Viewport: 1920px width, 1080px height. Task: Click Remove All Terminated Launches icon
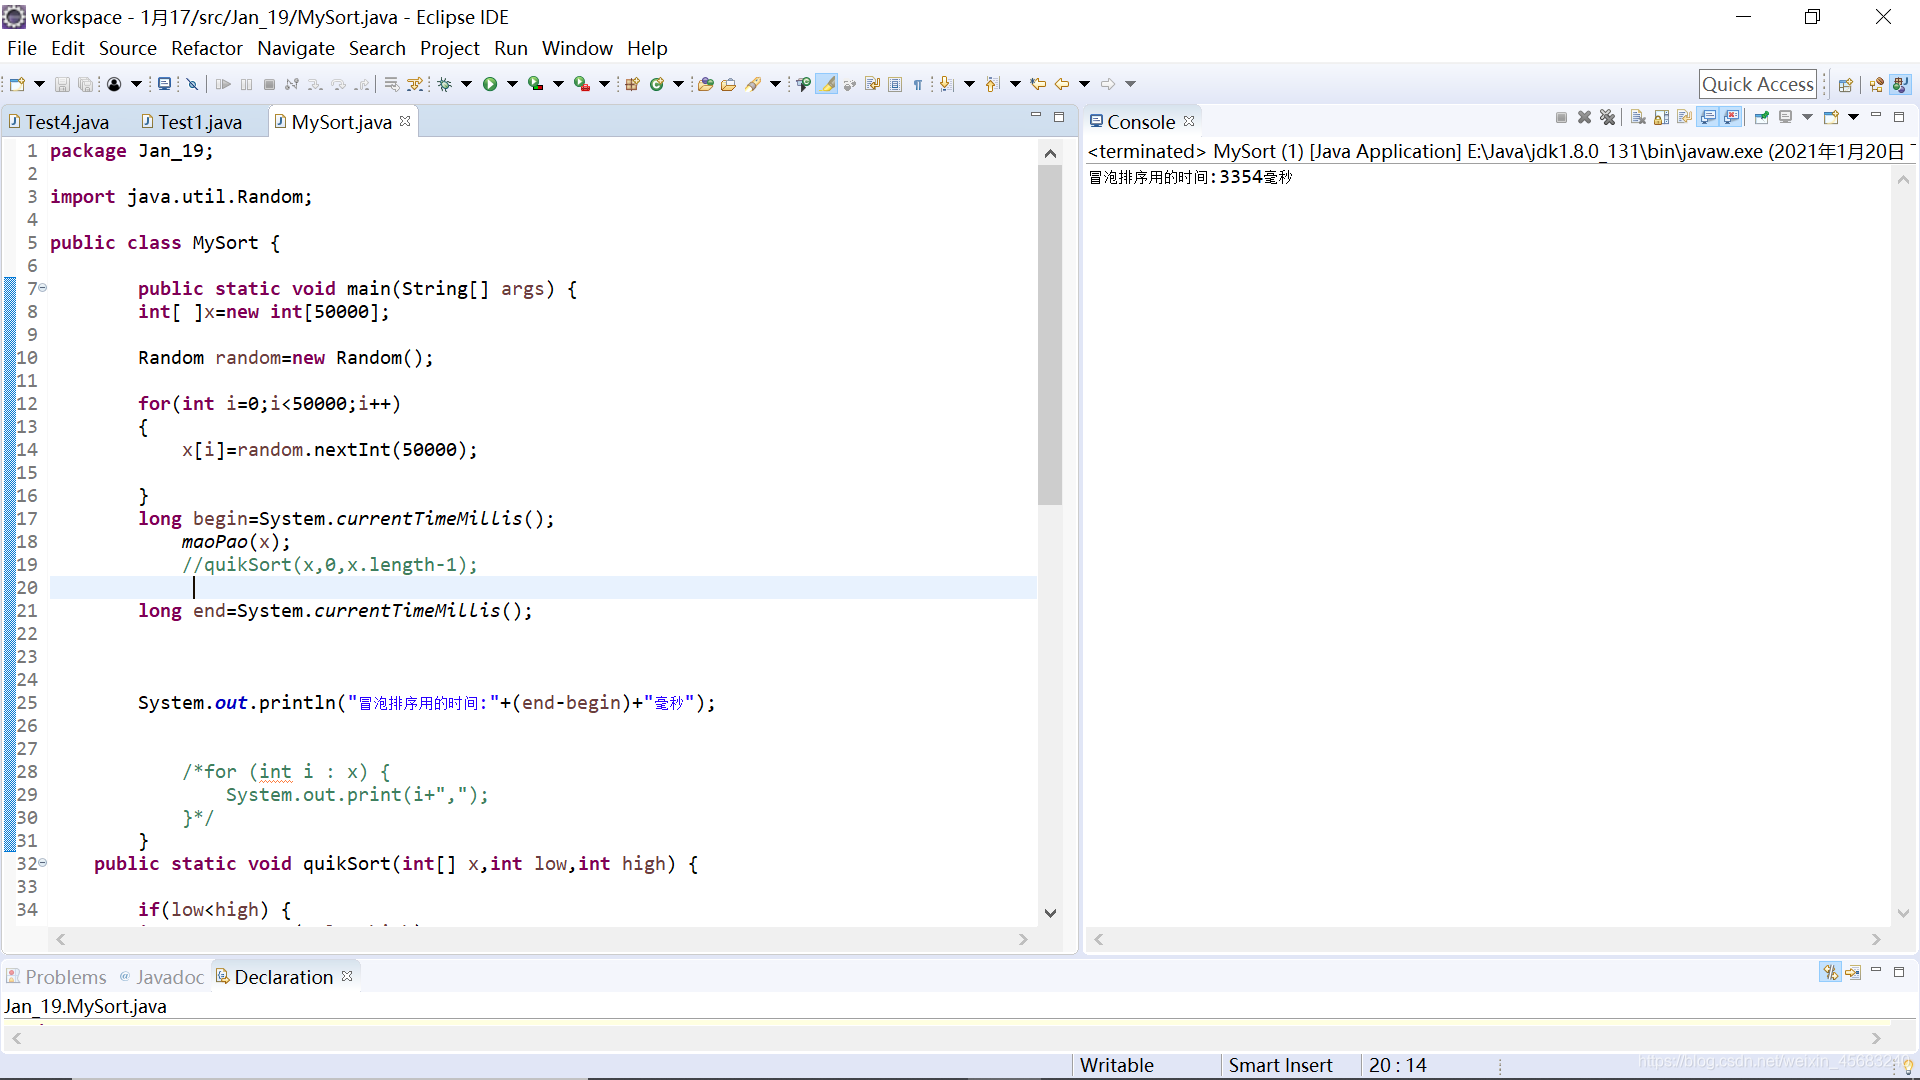(1607, 118)
